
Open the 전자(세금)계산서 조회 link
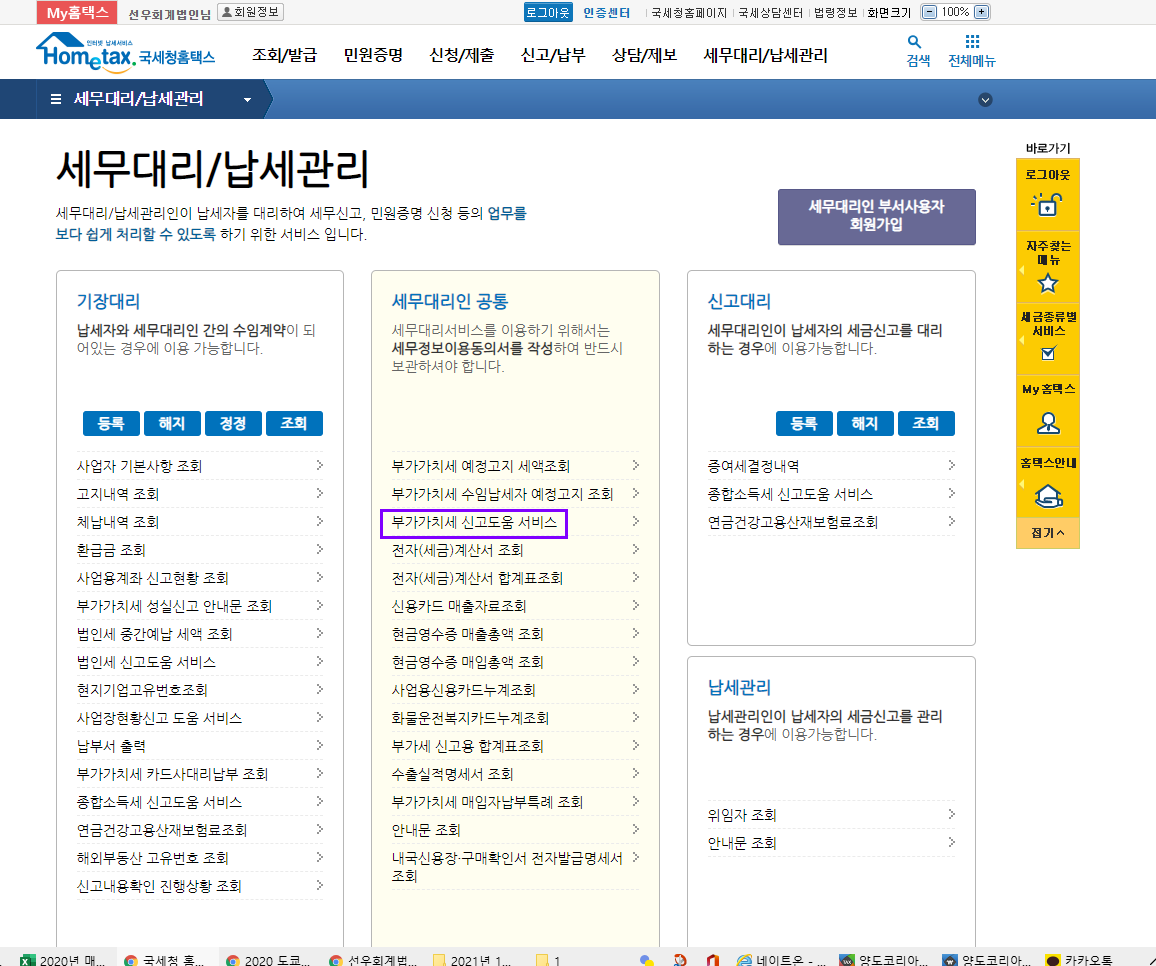[x=457, y=550]
